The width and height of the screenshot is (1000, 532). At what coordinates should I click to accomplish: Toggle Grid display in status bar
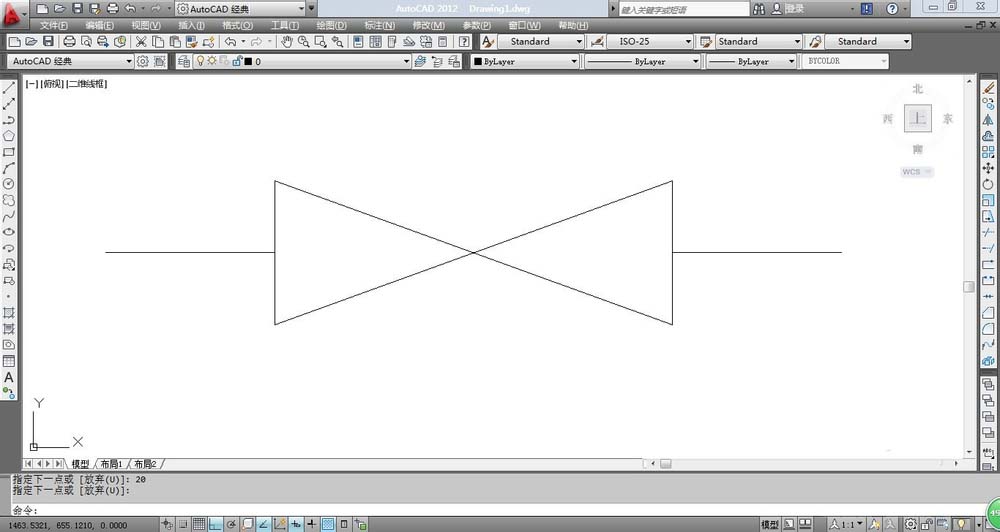tap(200, 524)
